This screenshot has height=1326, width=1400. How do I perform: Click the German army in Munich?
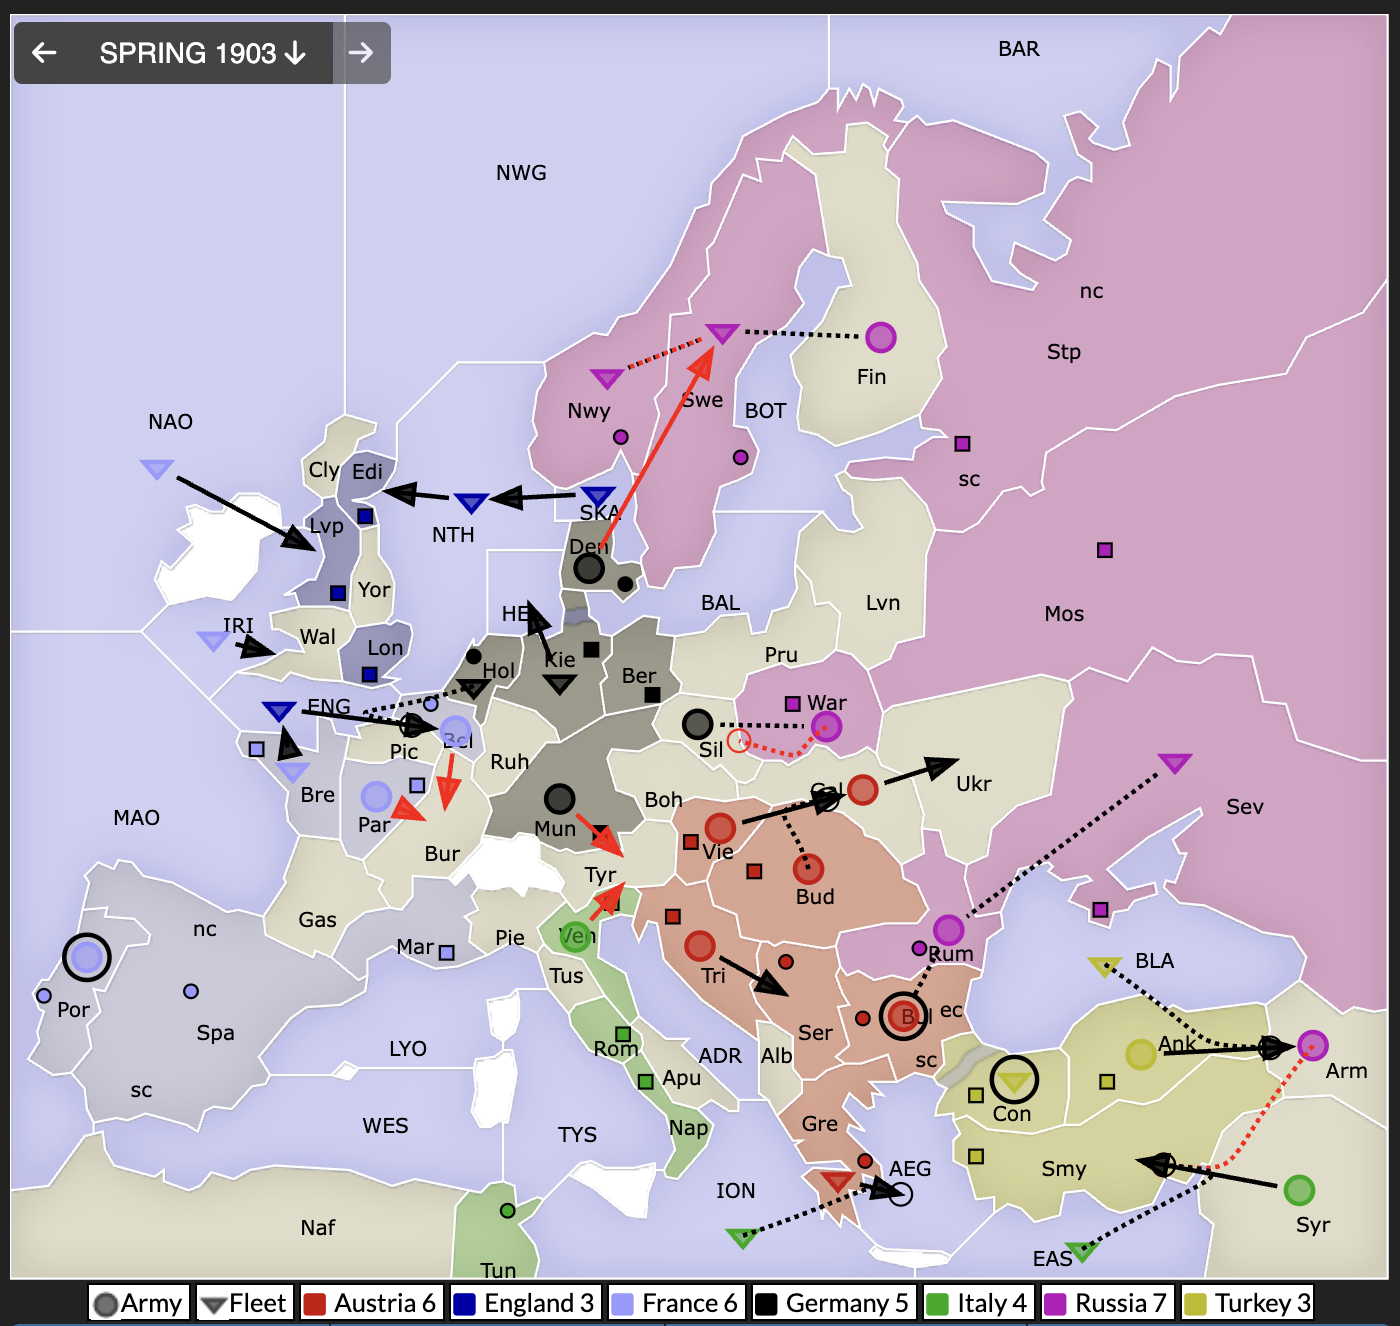tap(559, 798)
